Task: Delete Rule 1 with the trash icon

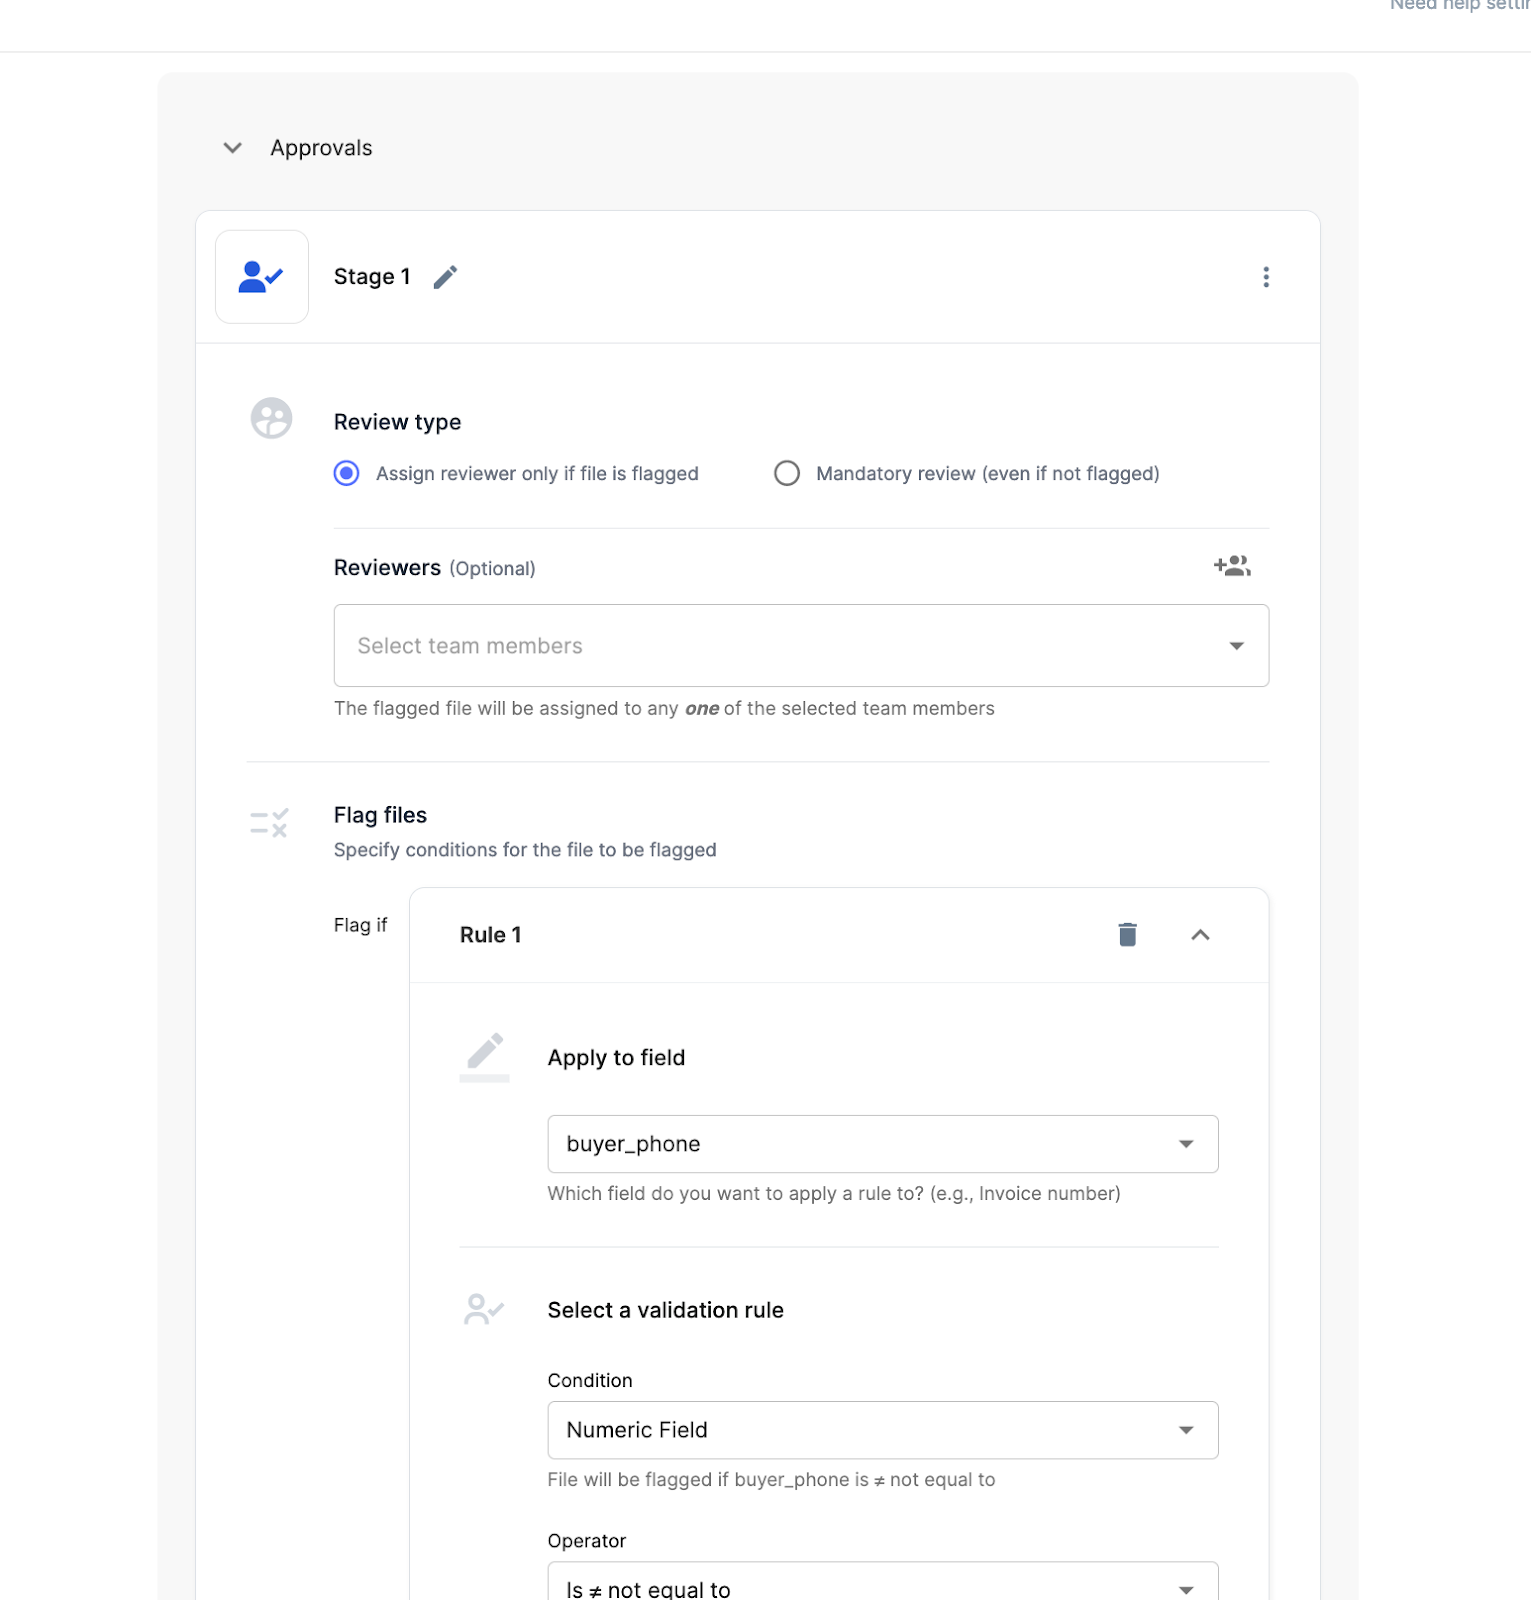Action: [1127, 935]
